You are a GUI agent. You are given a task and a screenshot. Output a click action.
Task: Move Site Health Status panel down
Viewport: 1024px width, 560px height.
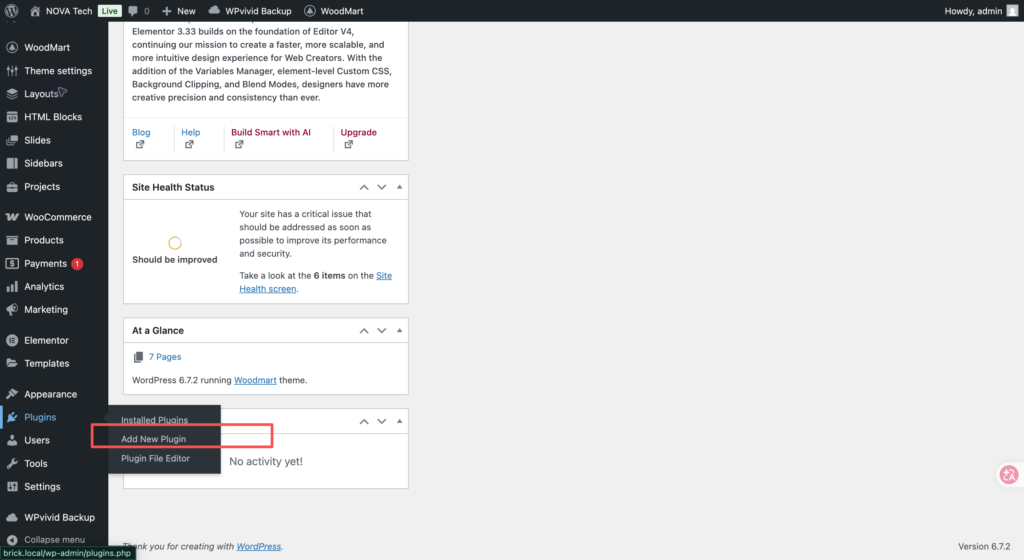[x=381, y=187]
